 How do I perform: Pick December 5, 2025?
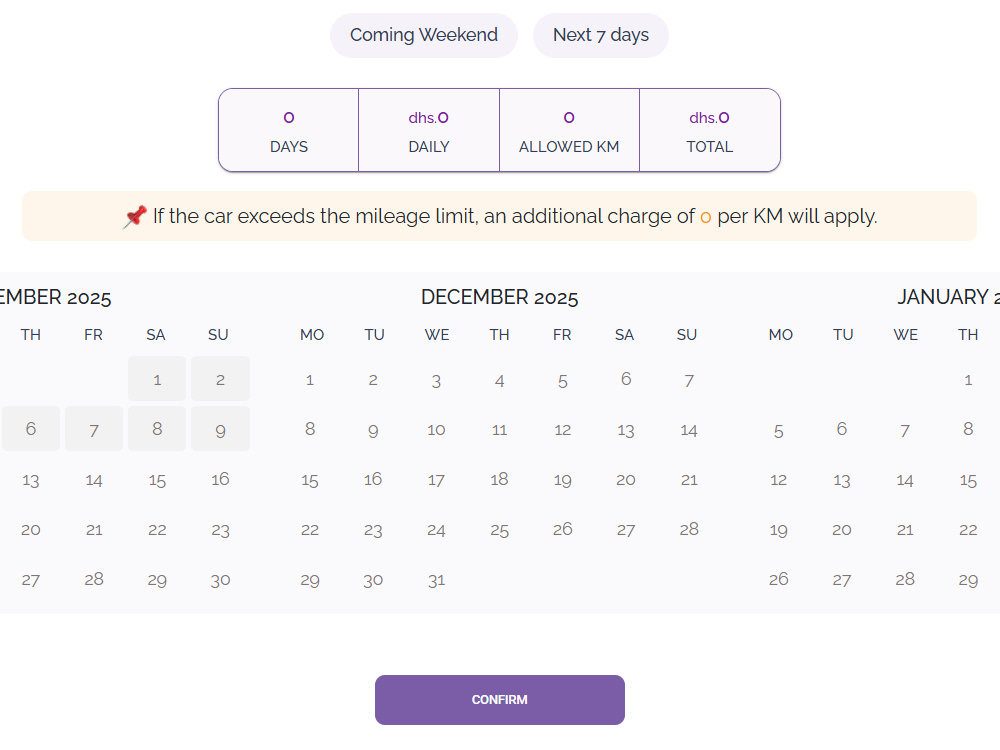tap(562, 380)
